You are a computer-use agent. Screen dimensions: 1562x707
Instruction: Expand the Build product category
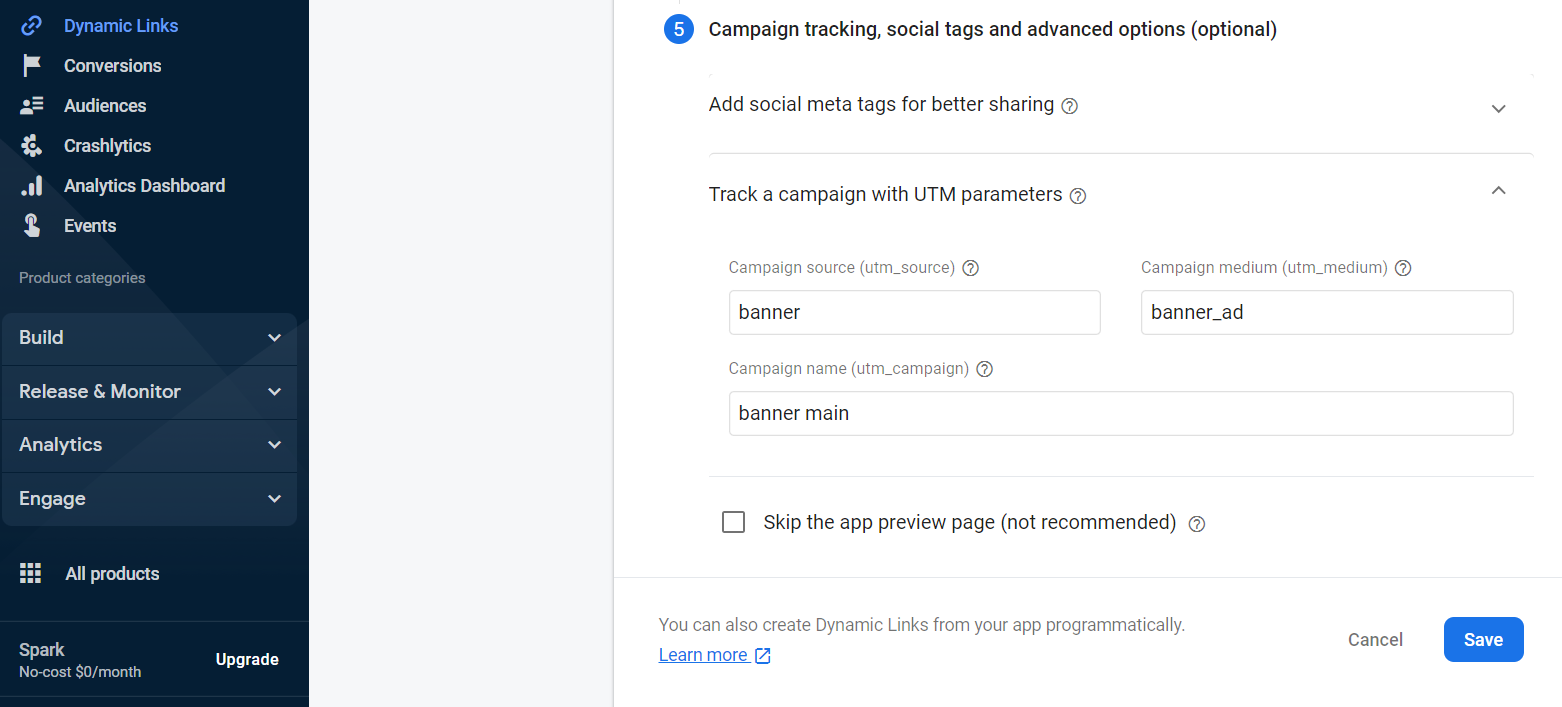[x=149, y=338]
